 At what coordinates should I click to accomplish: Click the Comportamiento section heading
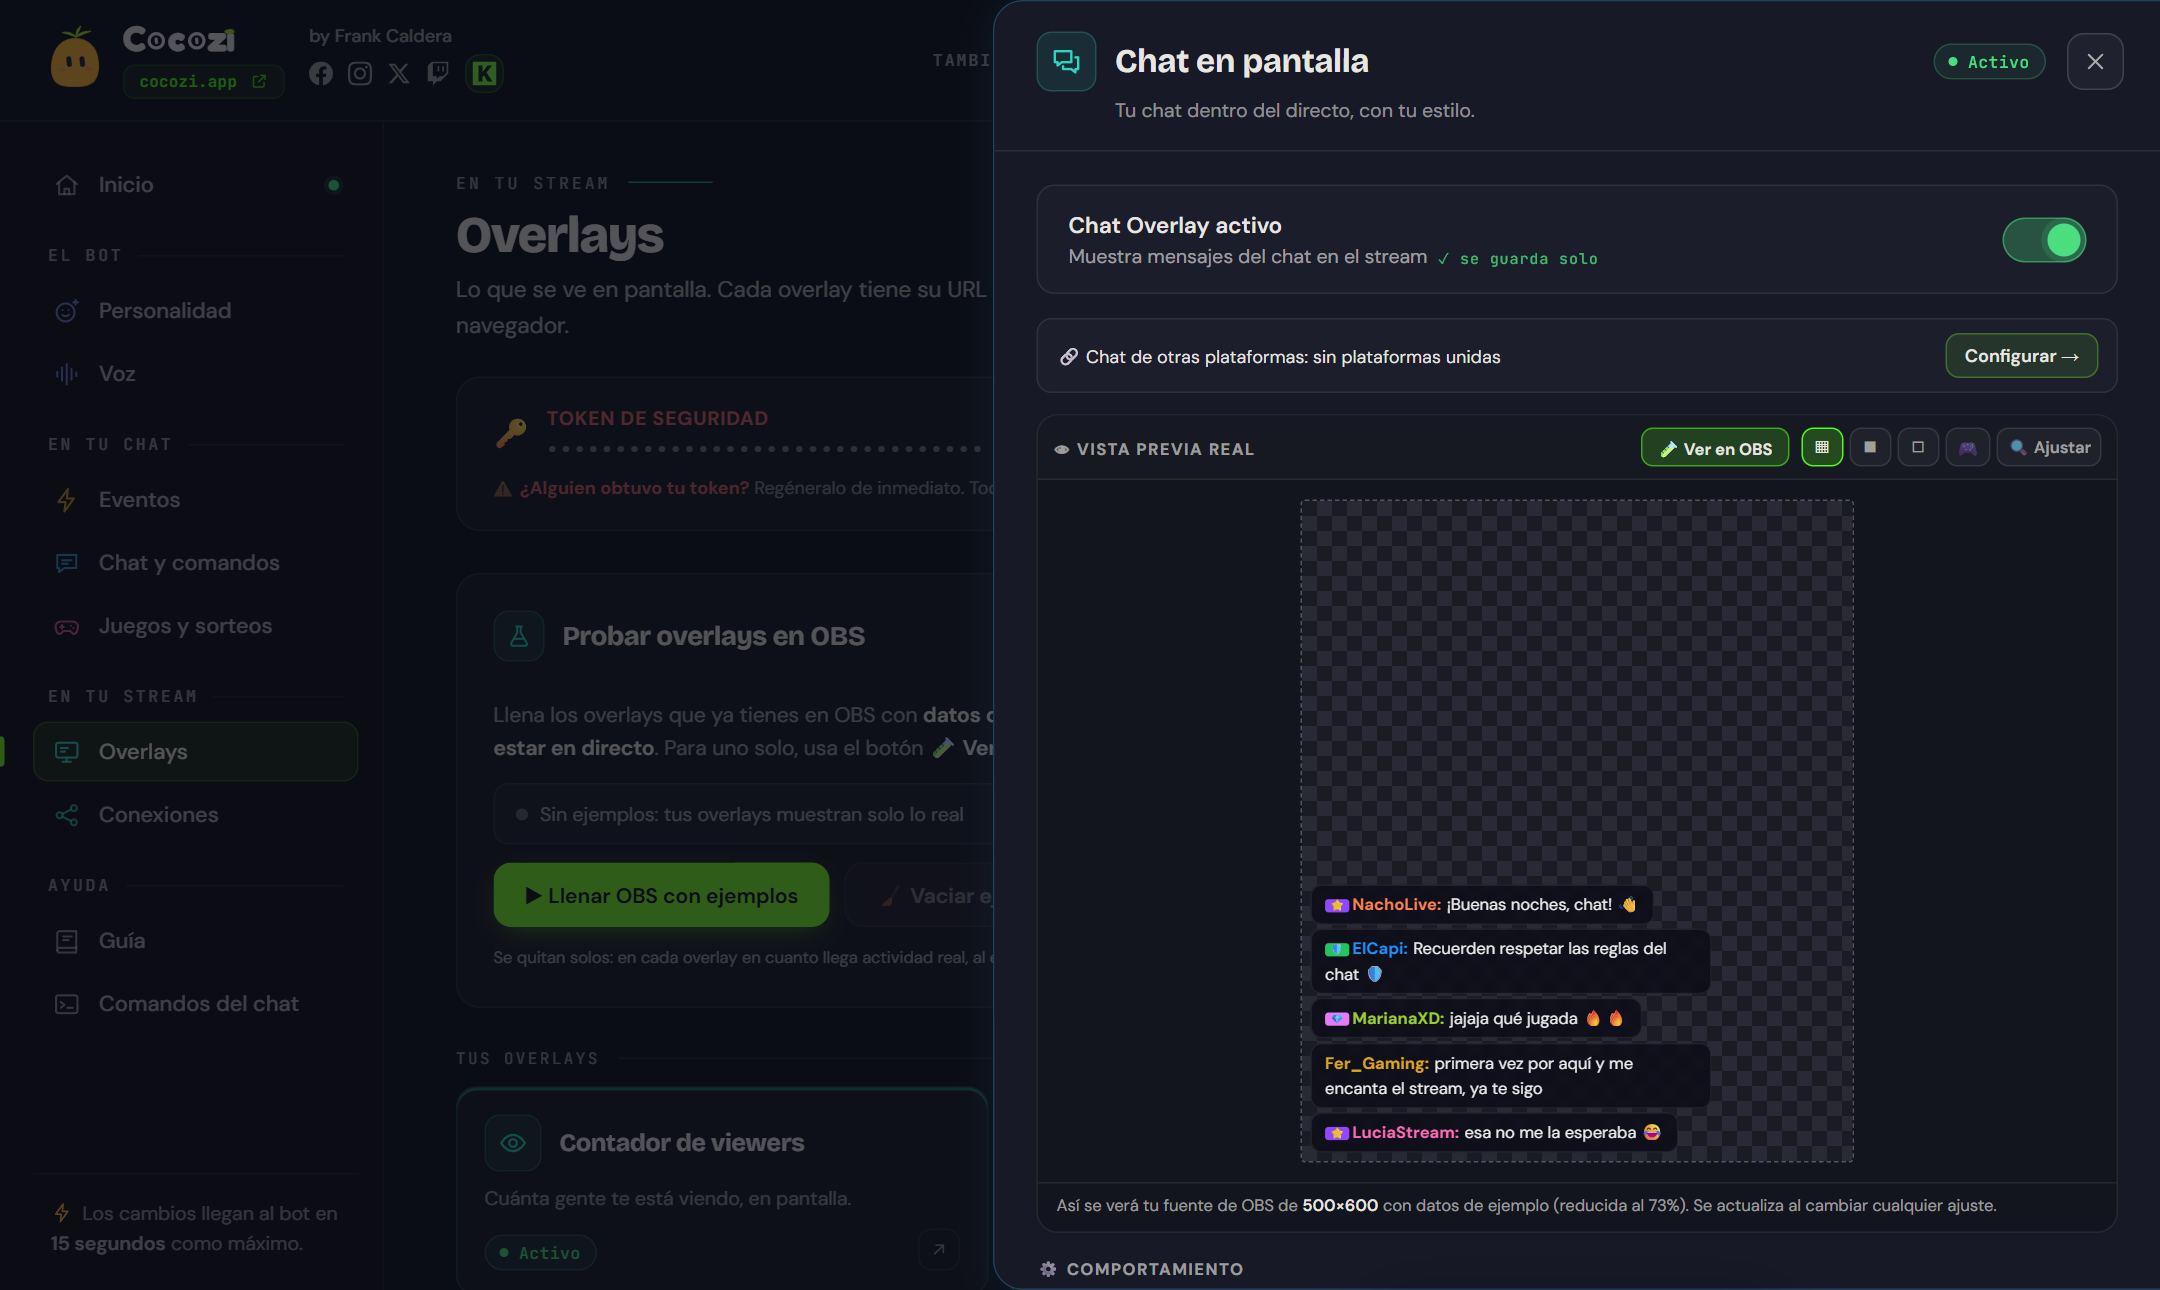1142,1269
